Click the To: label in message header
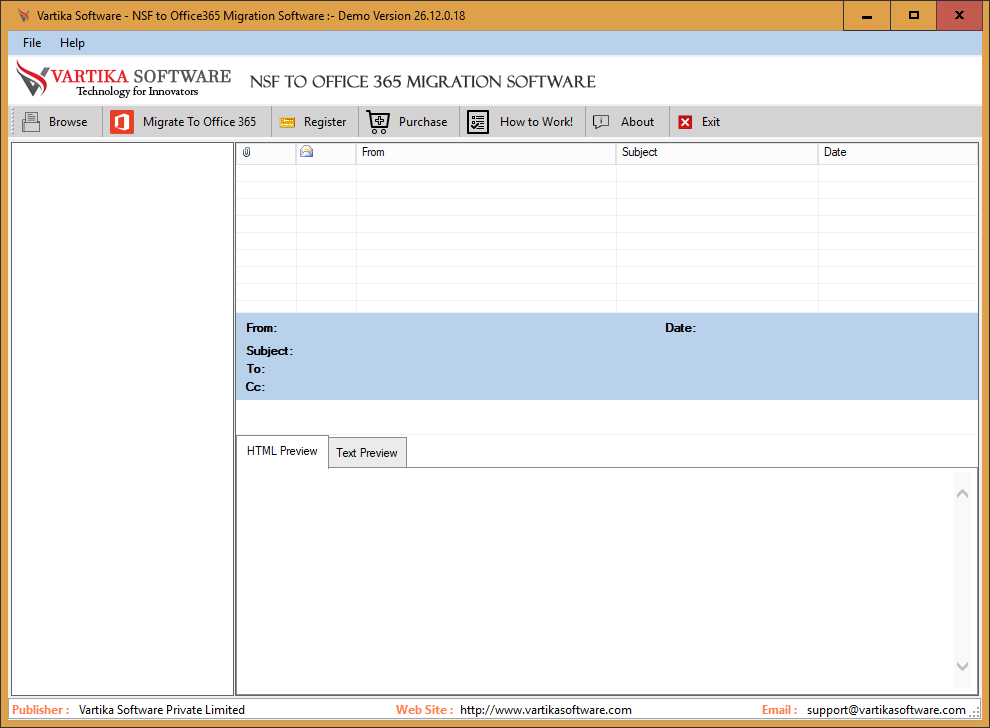Viewport: 990px width, 728px height. pyautogui.click(x=256, y=369)
